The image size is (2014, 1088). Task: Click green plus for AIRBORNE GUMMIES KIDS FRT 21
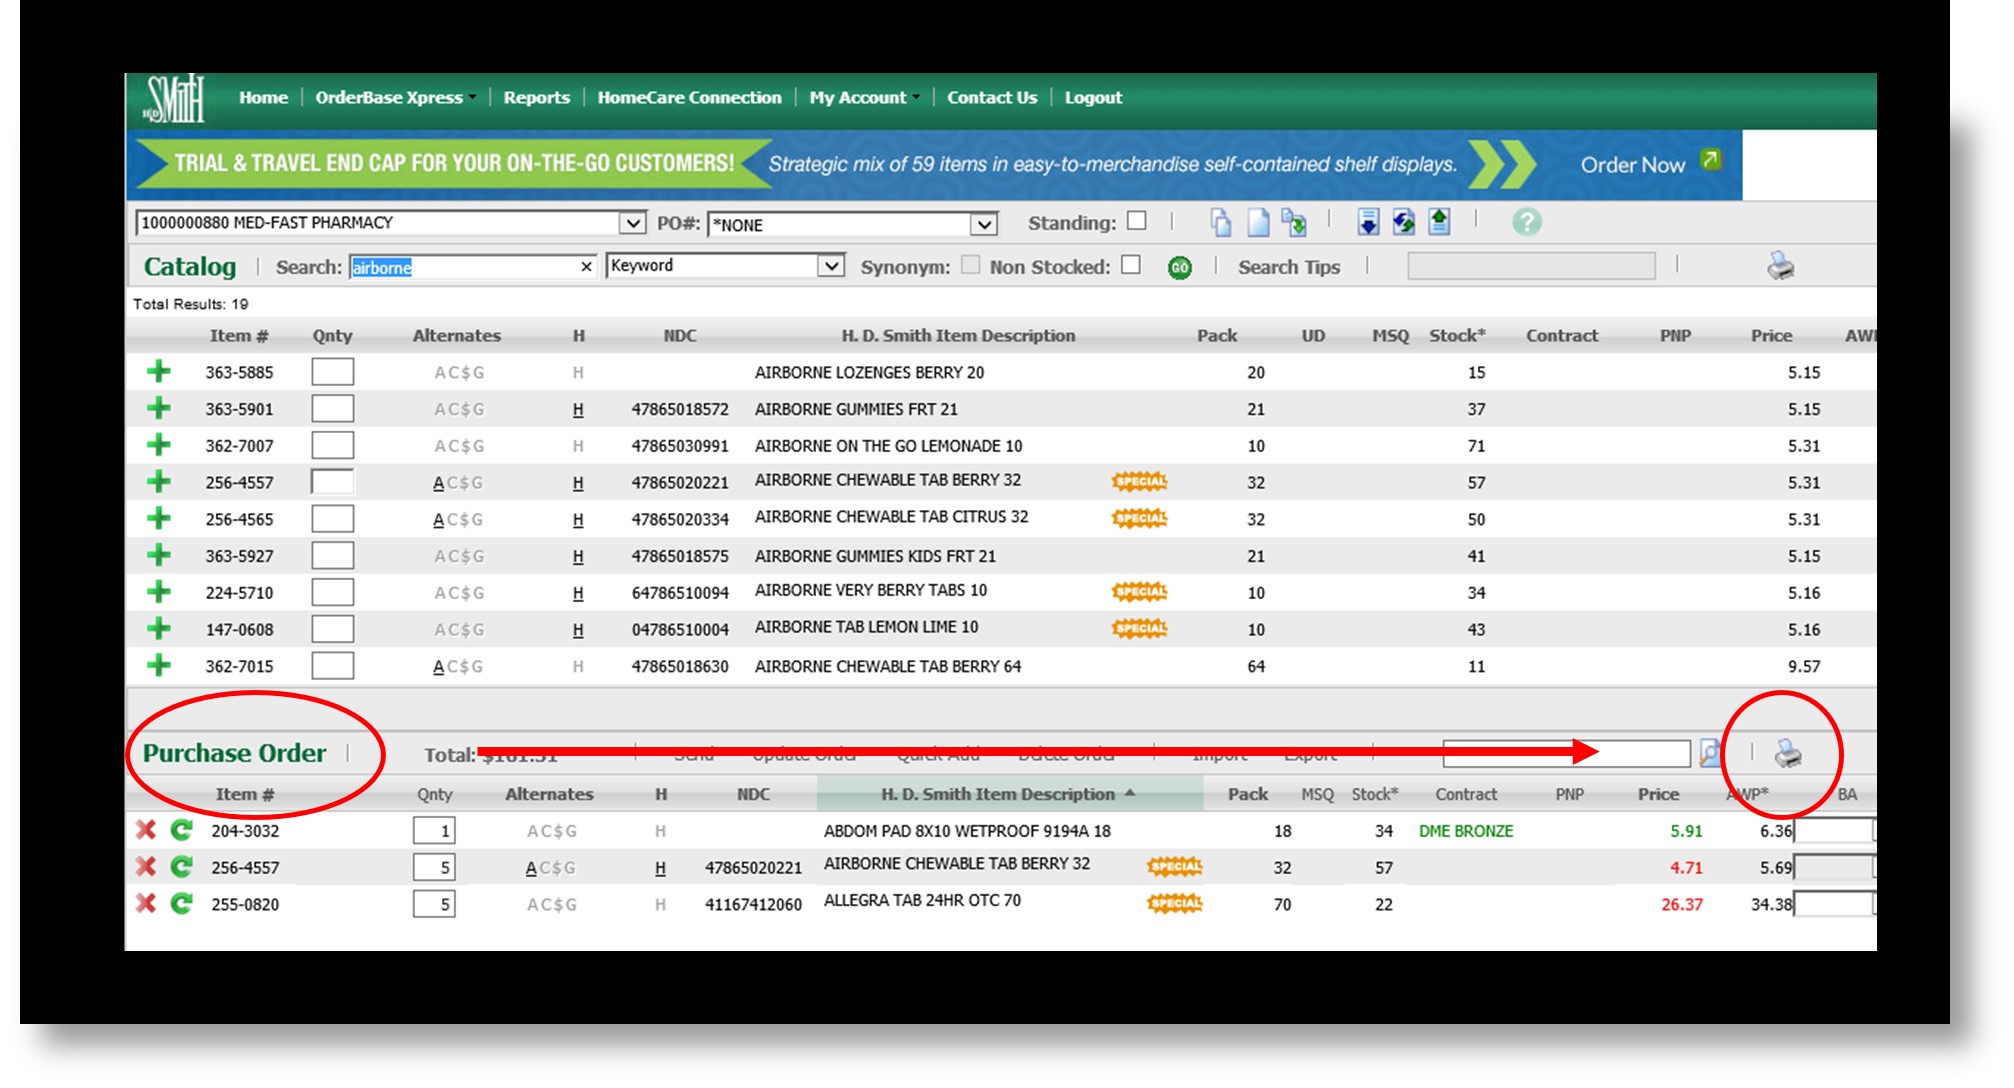coord(158,555)
